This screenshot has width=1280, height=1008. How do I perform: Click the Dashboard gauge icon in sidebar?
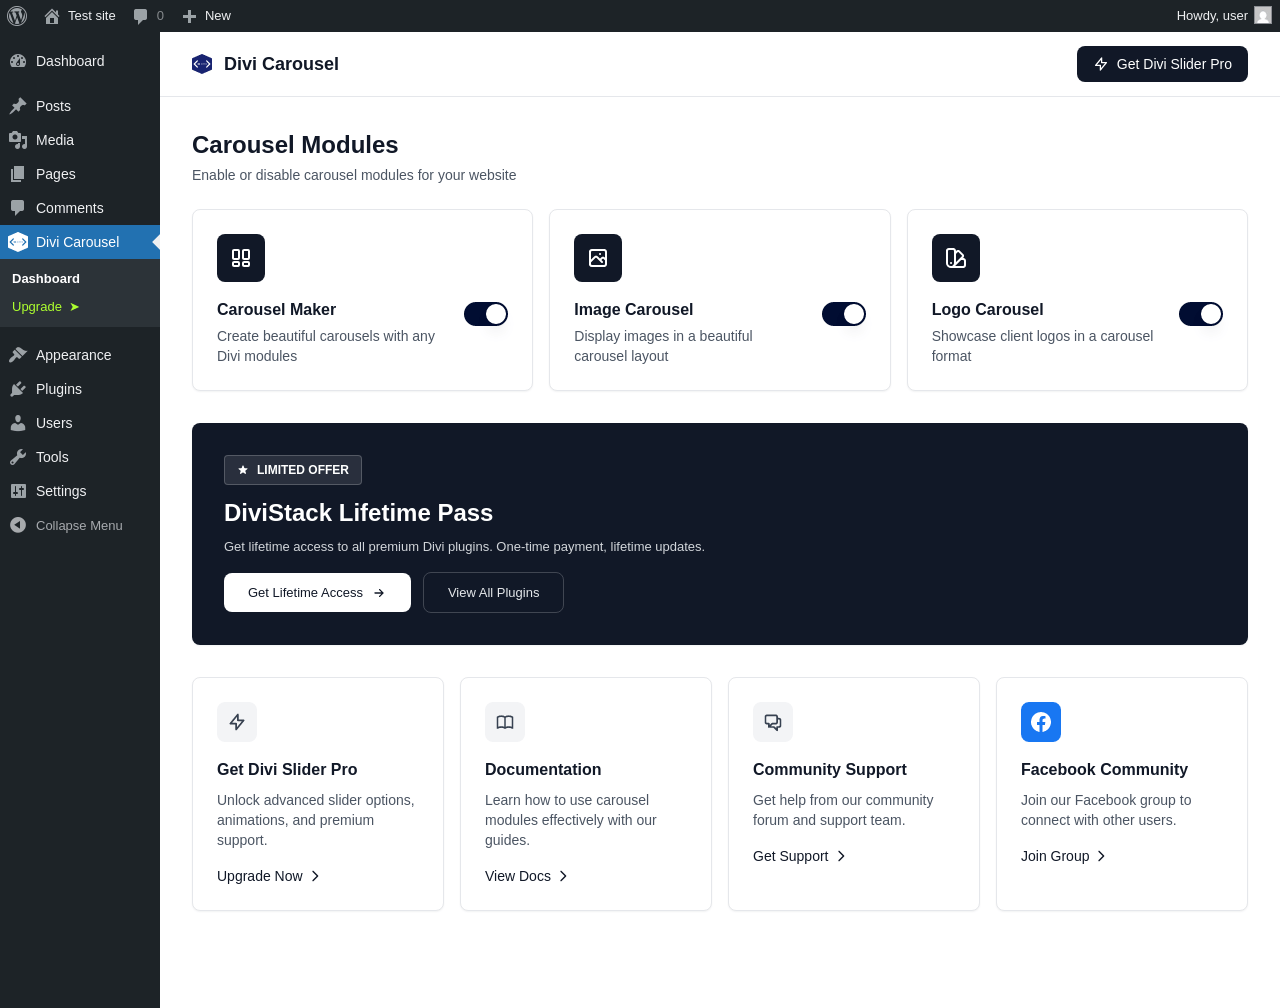[18, 61]
